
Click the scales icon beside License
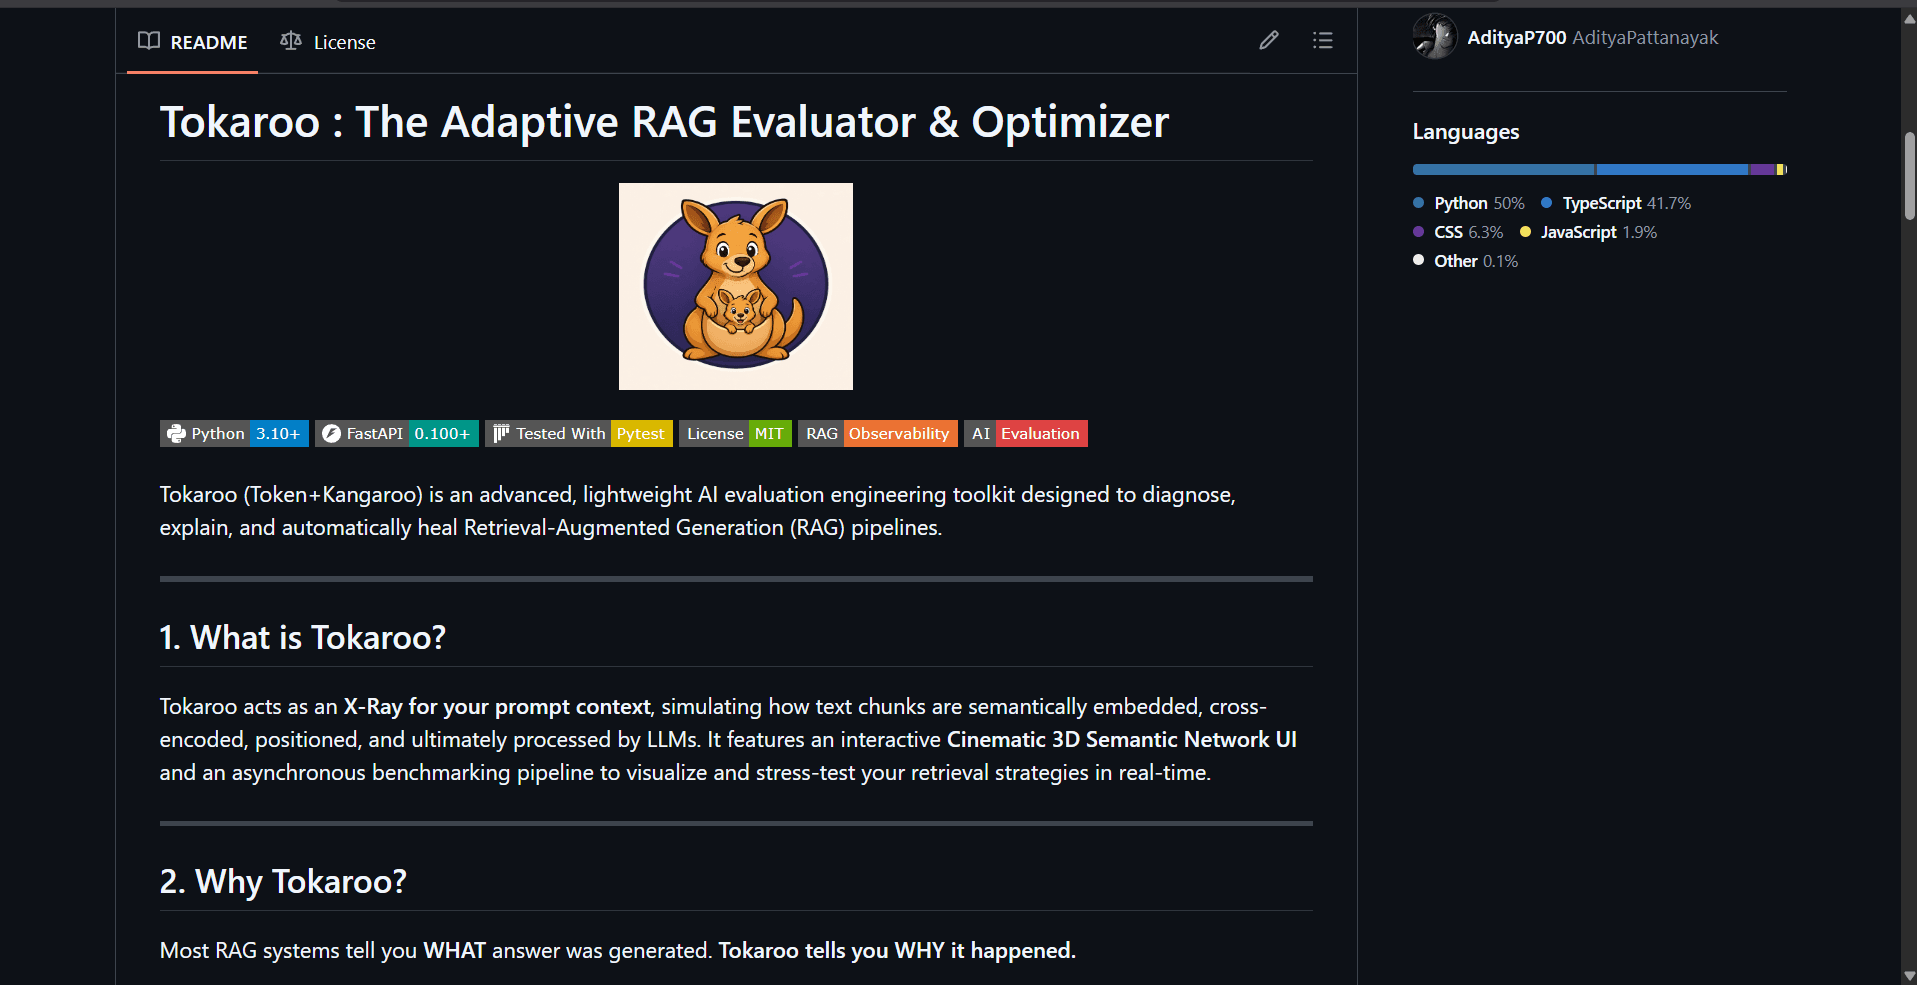(x=291, y=41)
